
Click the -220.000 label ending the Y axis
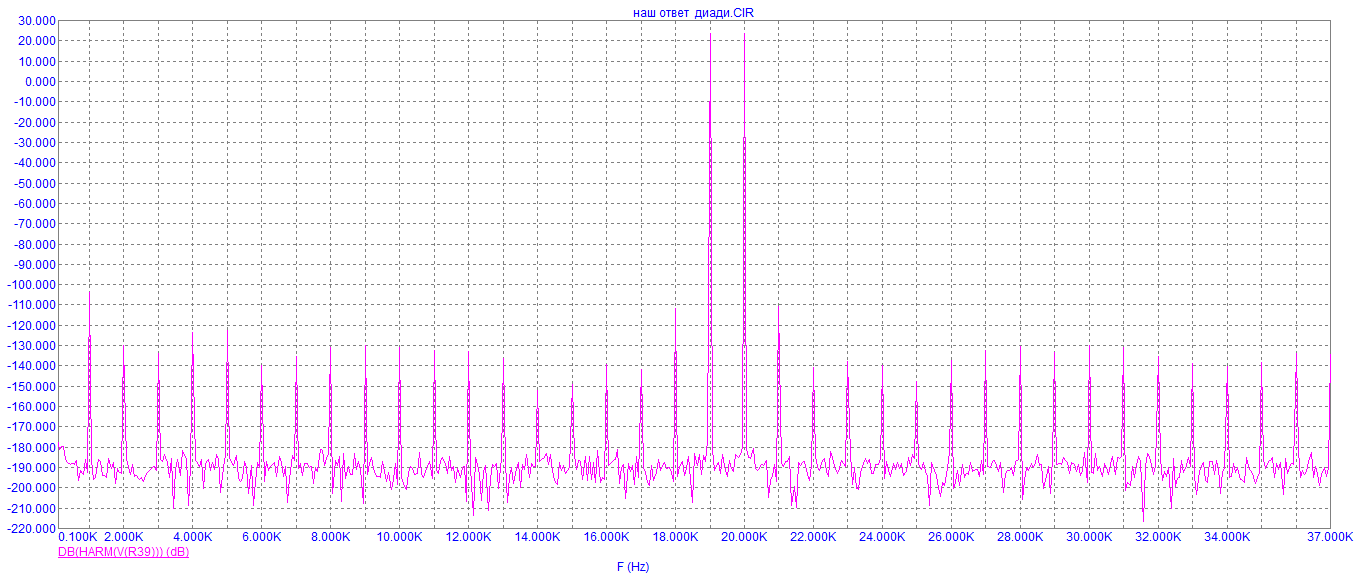(x=33, y=528)
